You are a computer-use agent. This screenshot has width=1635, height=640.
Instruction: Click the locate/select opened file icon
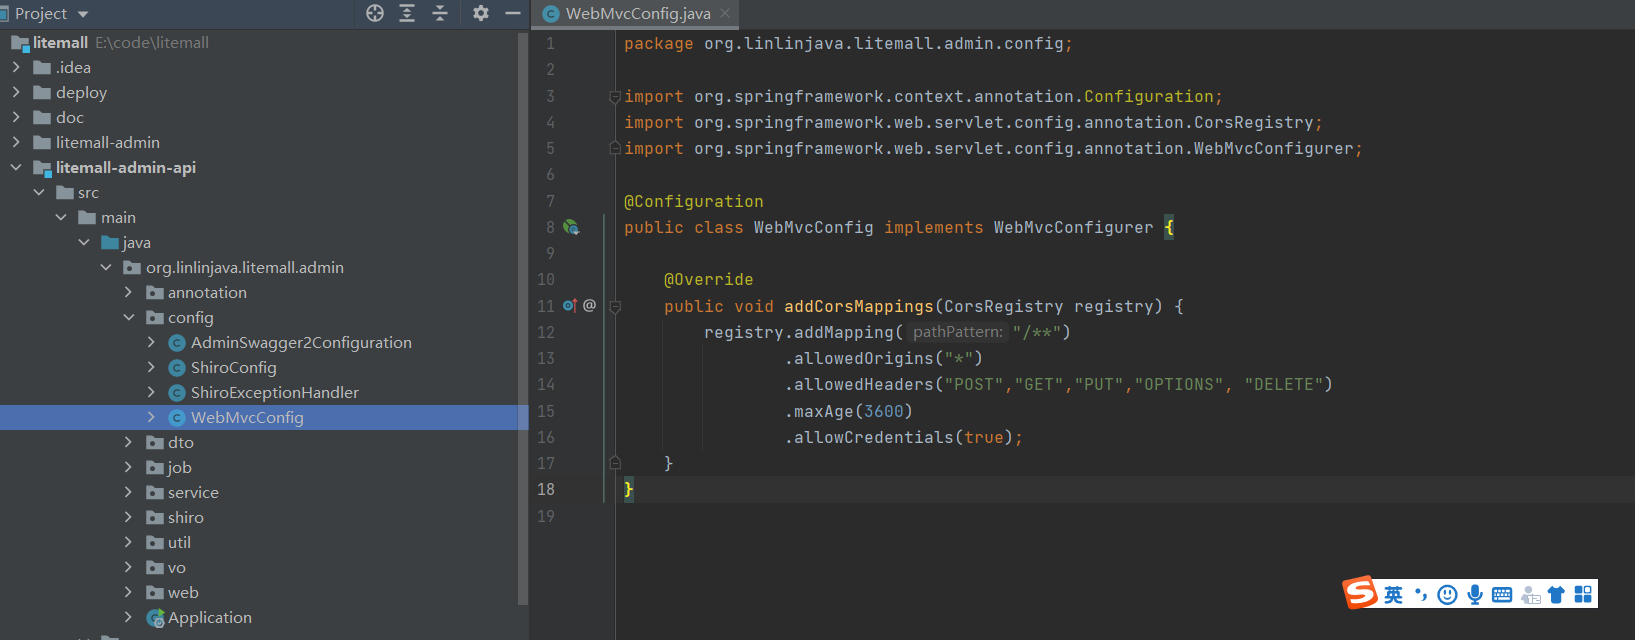tap(375, 13)
